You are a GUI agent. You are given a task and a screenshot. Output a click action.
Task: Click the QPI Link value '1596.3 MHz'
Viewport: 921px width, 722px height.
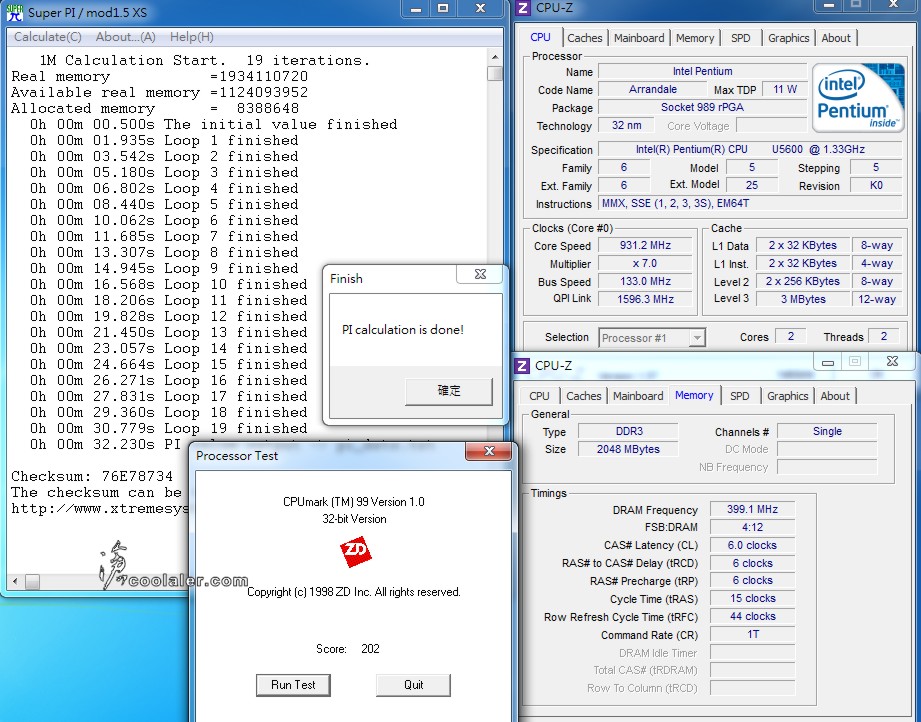click(645, 299)
